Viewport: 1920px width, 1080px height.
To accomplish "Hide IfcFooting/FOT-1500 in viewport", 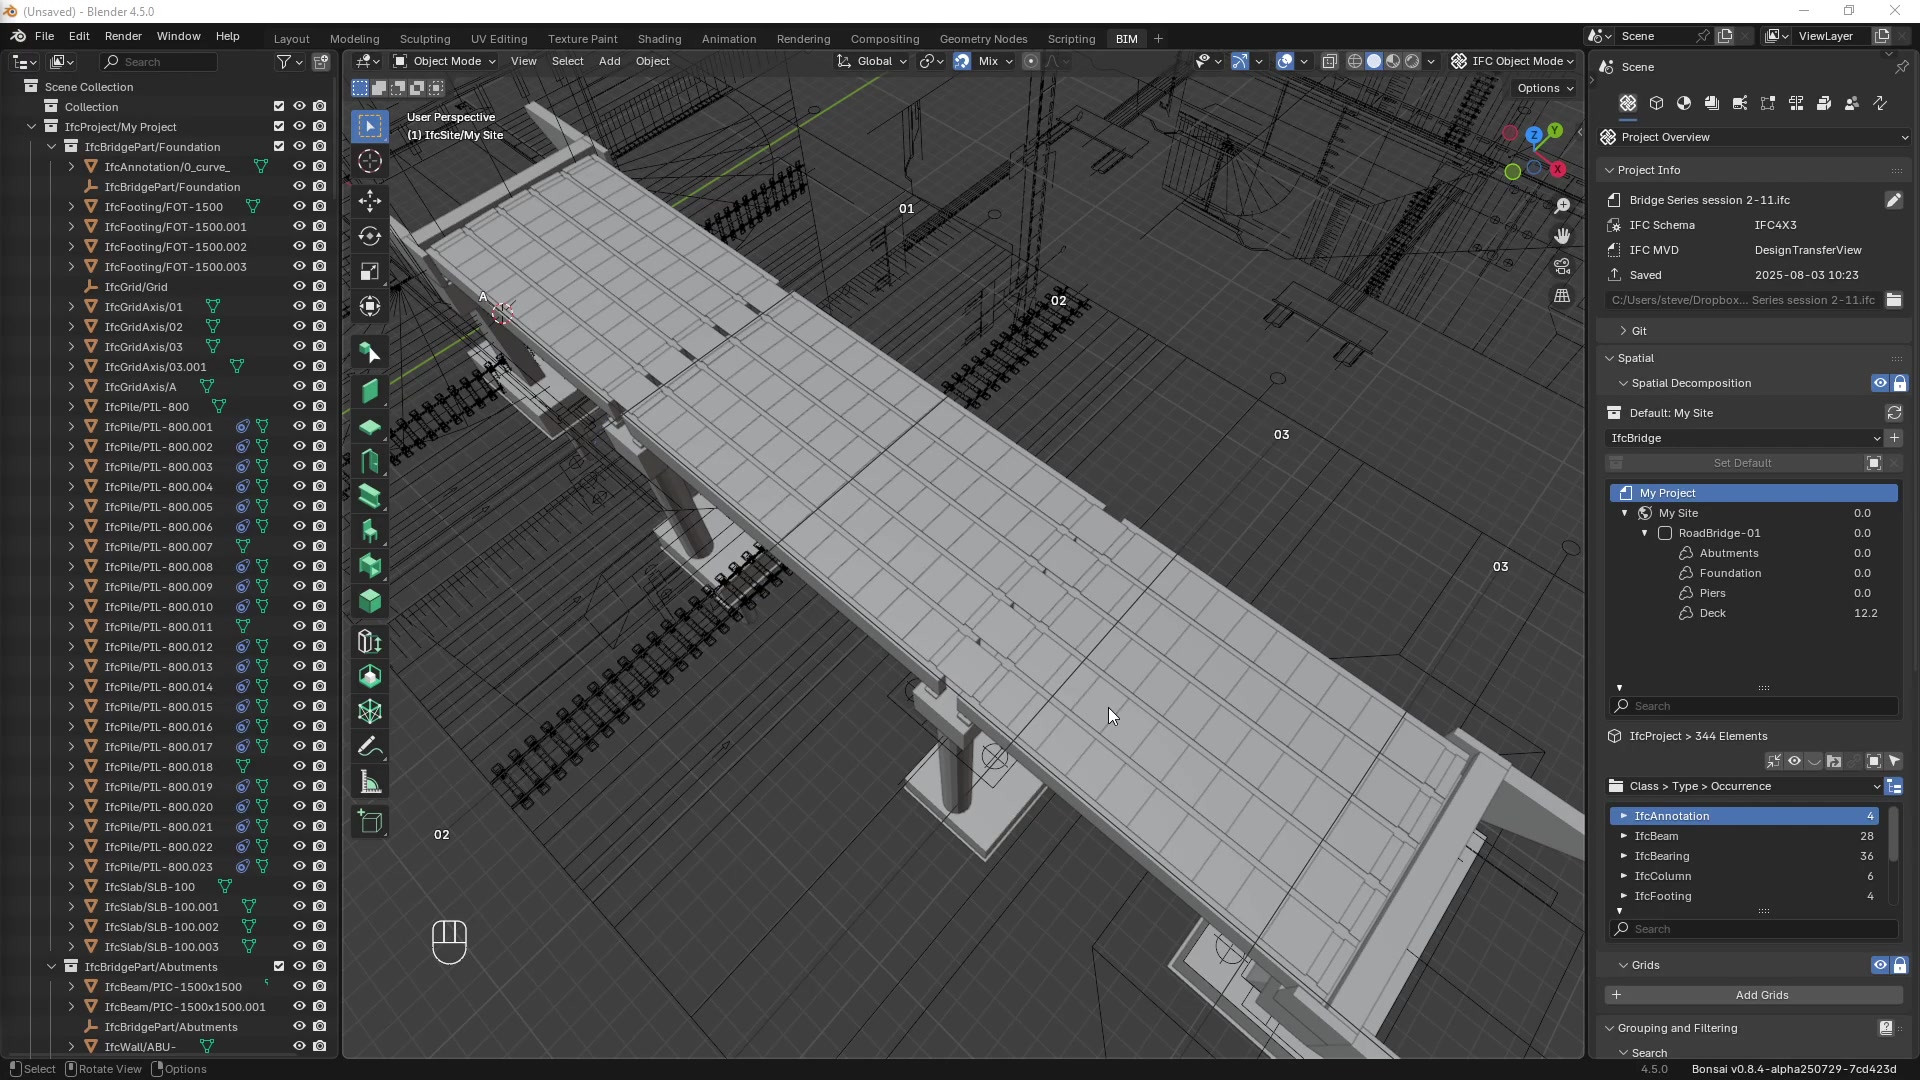I will 299,207.
